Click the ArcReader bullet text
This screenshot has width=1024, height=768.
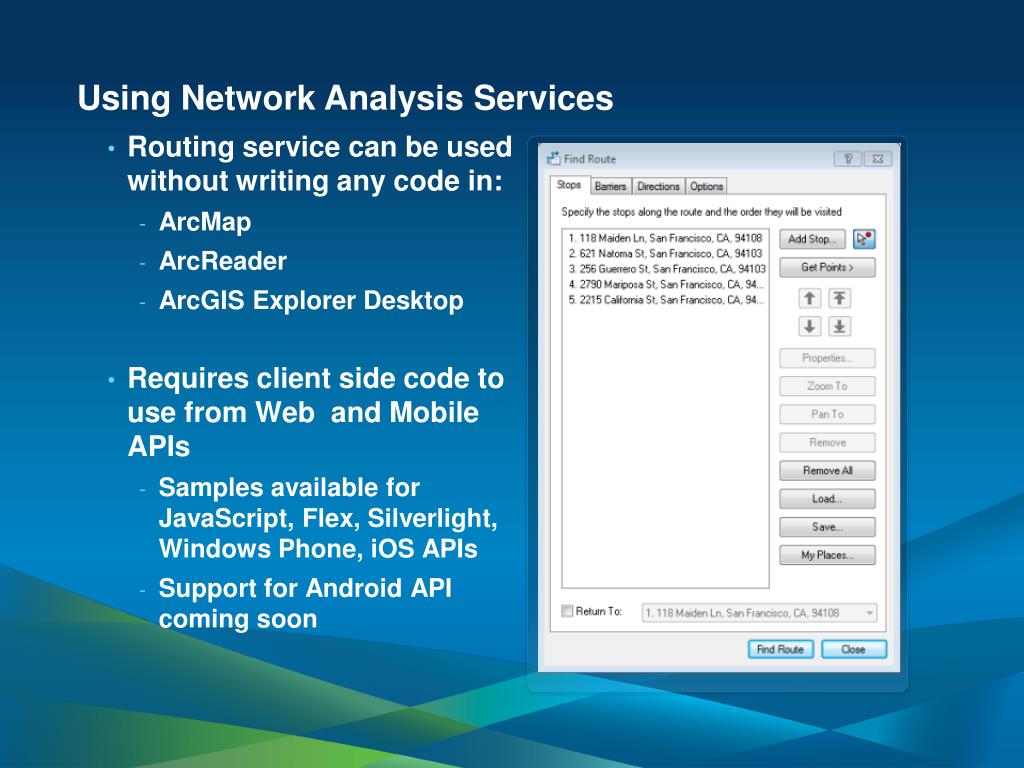pyautogui.click(x=223, y=261)
